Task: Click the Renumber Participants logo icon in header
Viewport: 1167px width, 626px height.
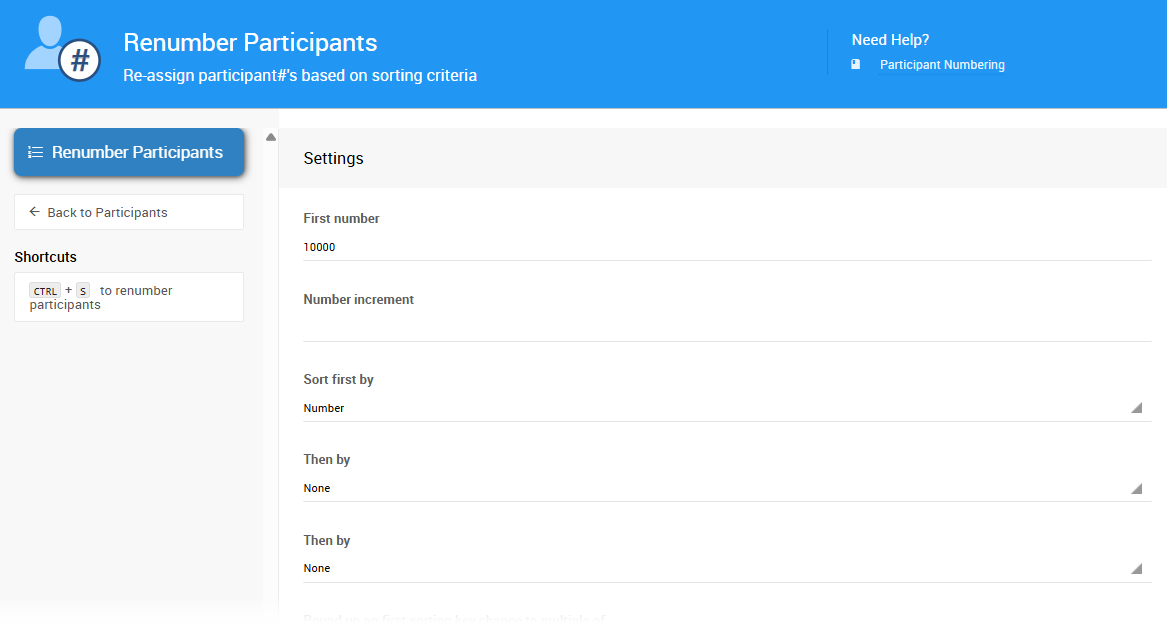Action: pyautogui.click(x=62, y=49)
